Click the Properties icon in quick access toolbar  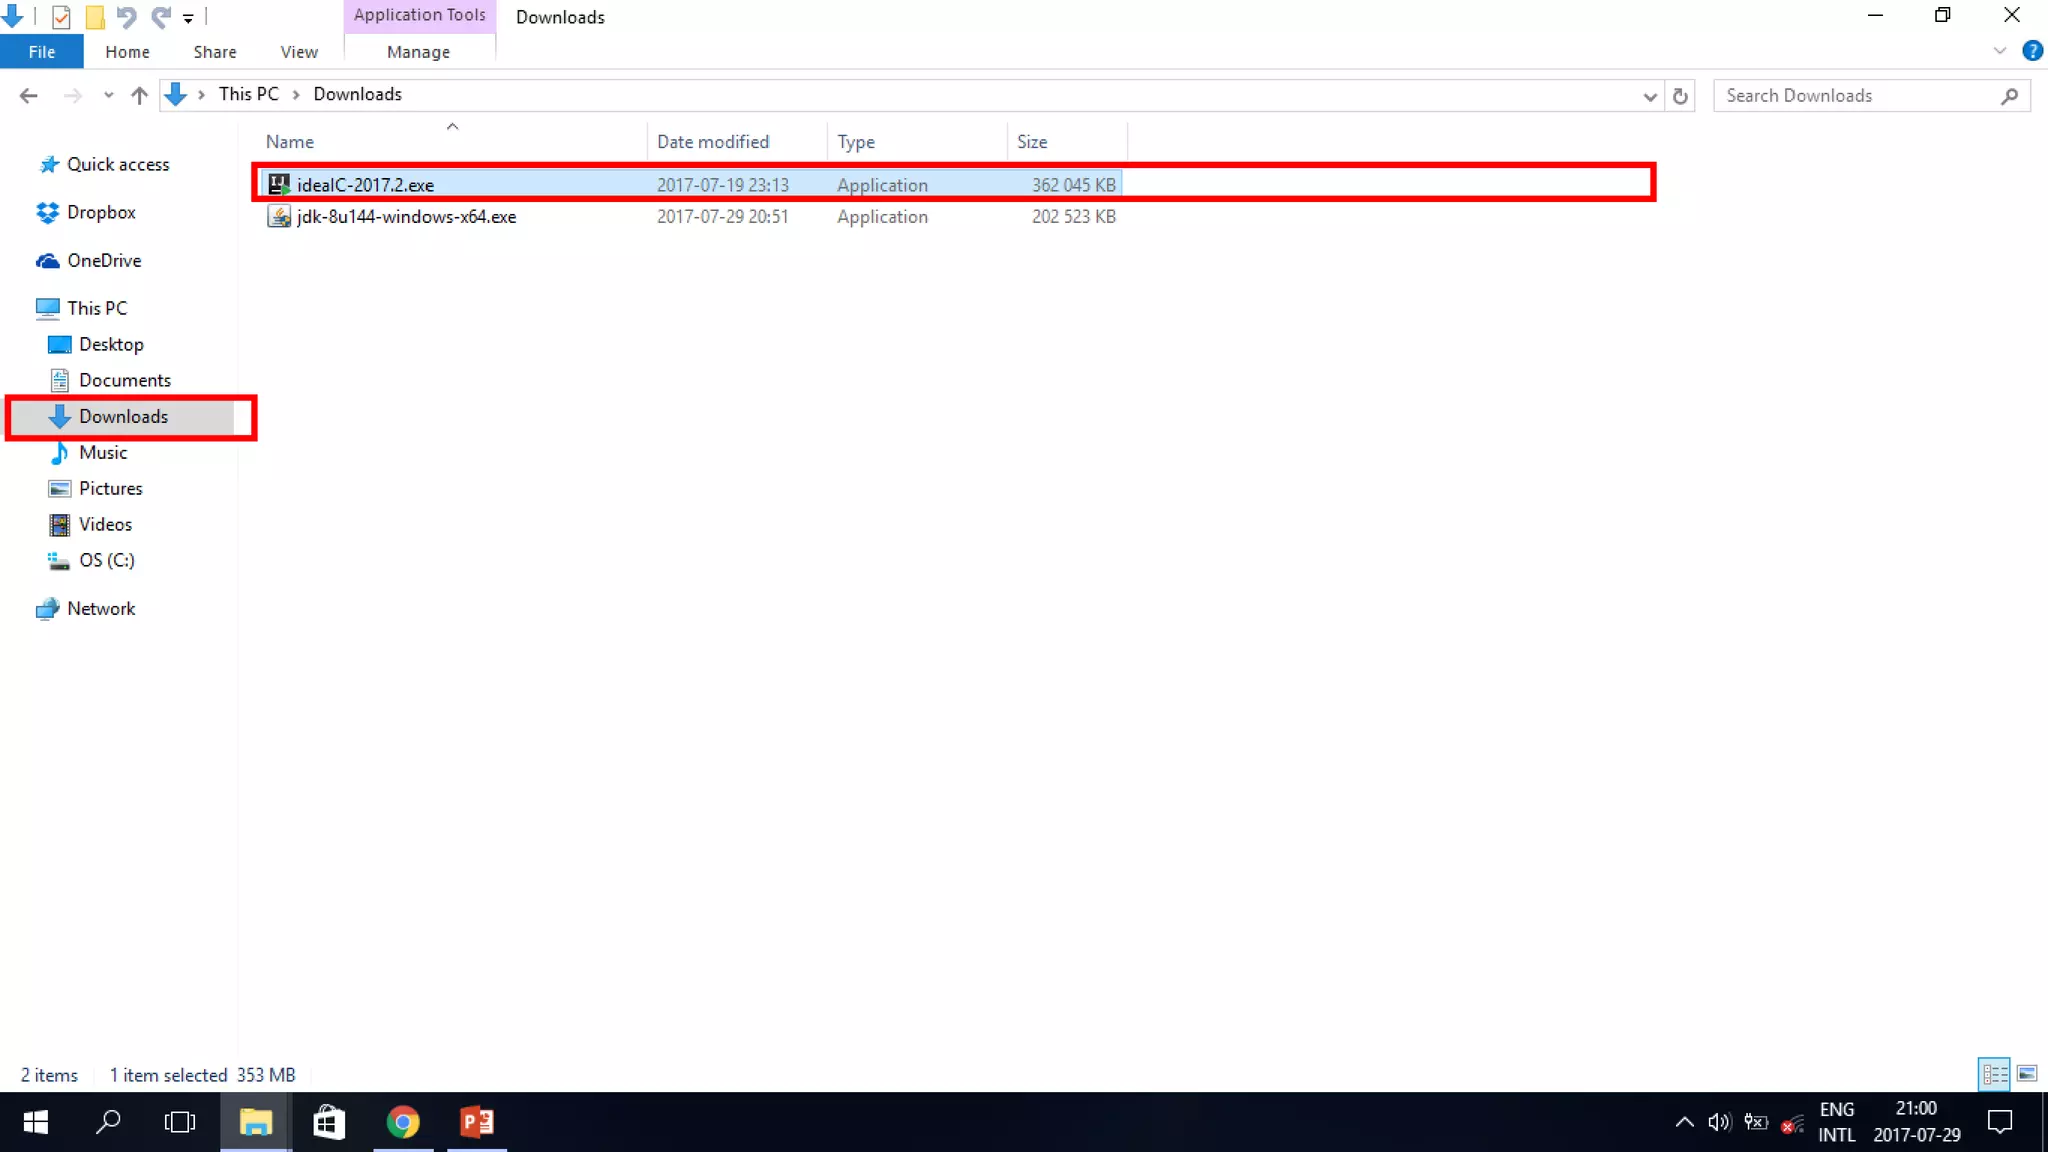click(x=61, y=17)
